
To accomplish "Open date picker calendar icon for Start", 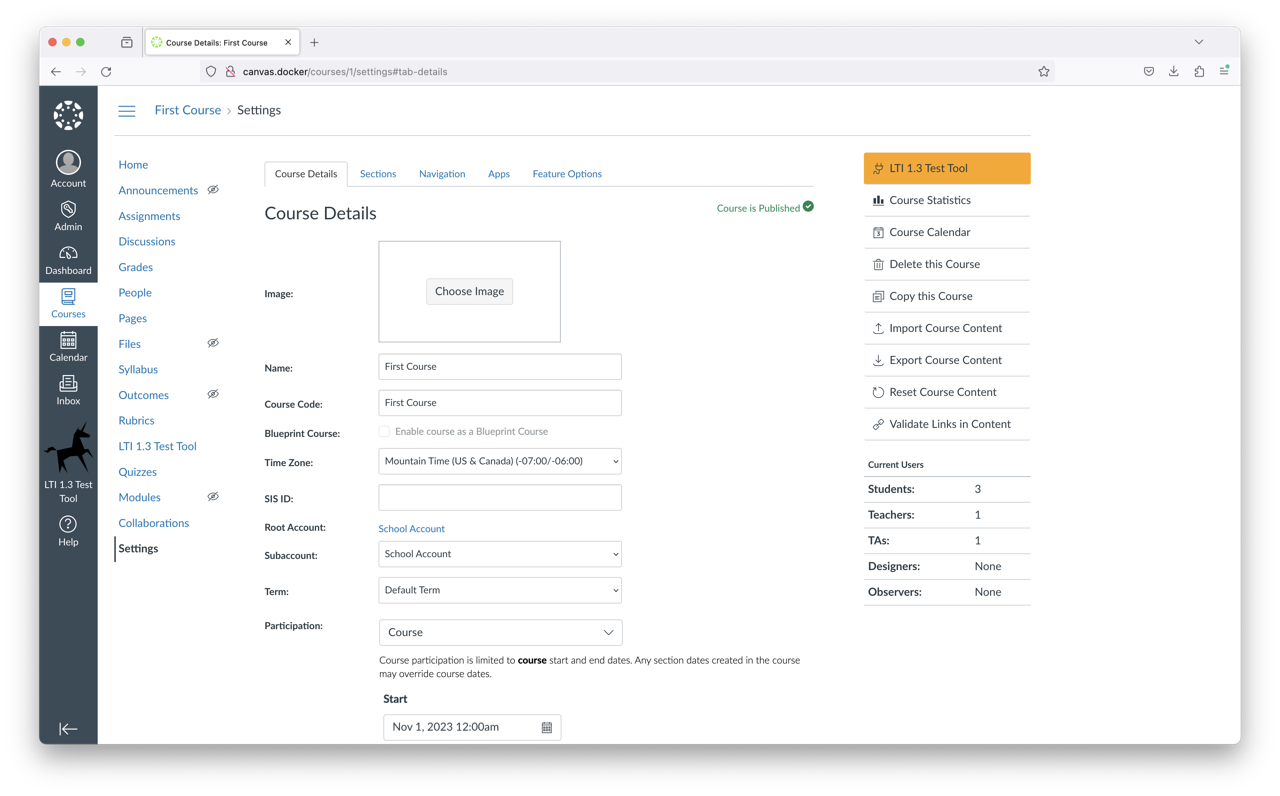I will [x=547, y=727].
